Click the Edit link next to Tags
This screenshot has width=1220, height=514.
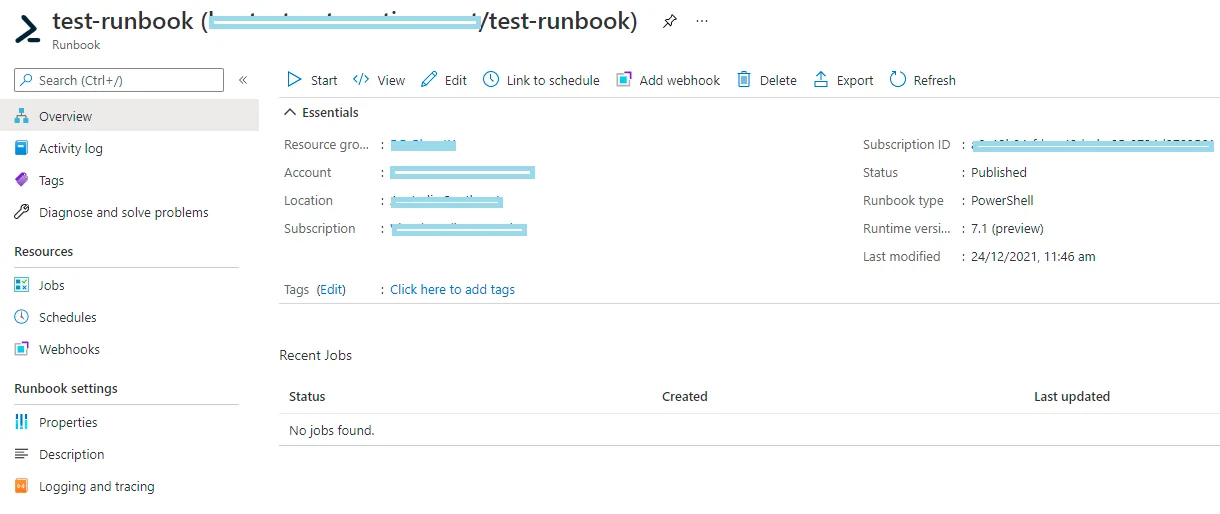click(331, 290)
